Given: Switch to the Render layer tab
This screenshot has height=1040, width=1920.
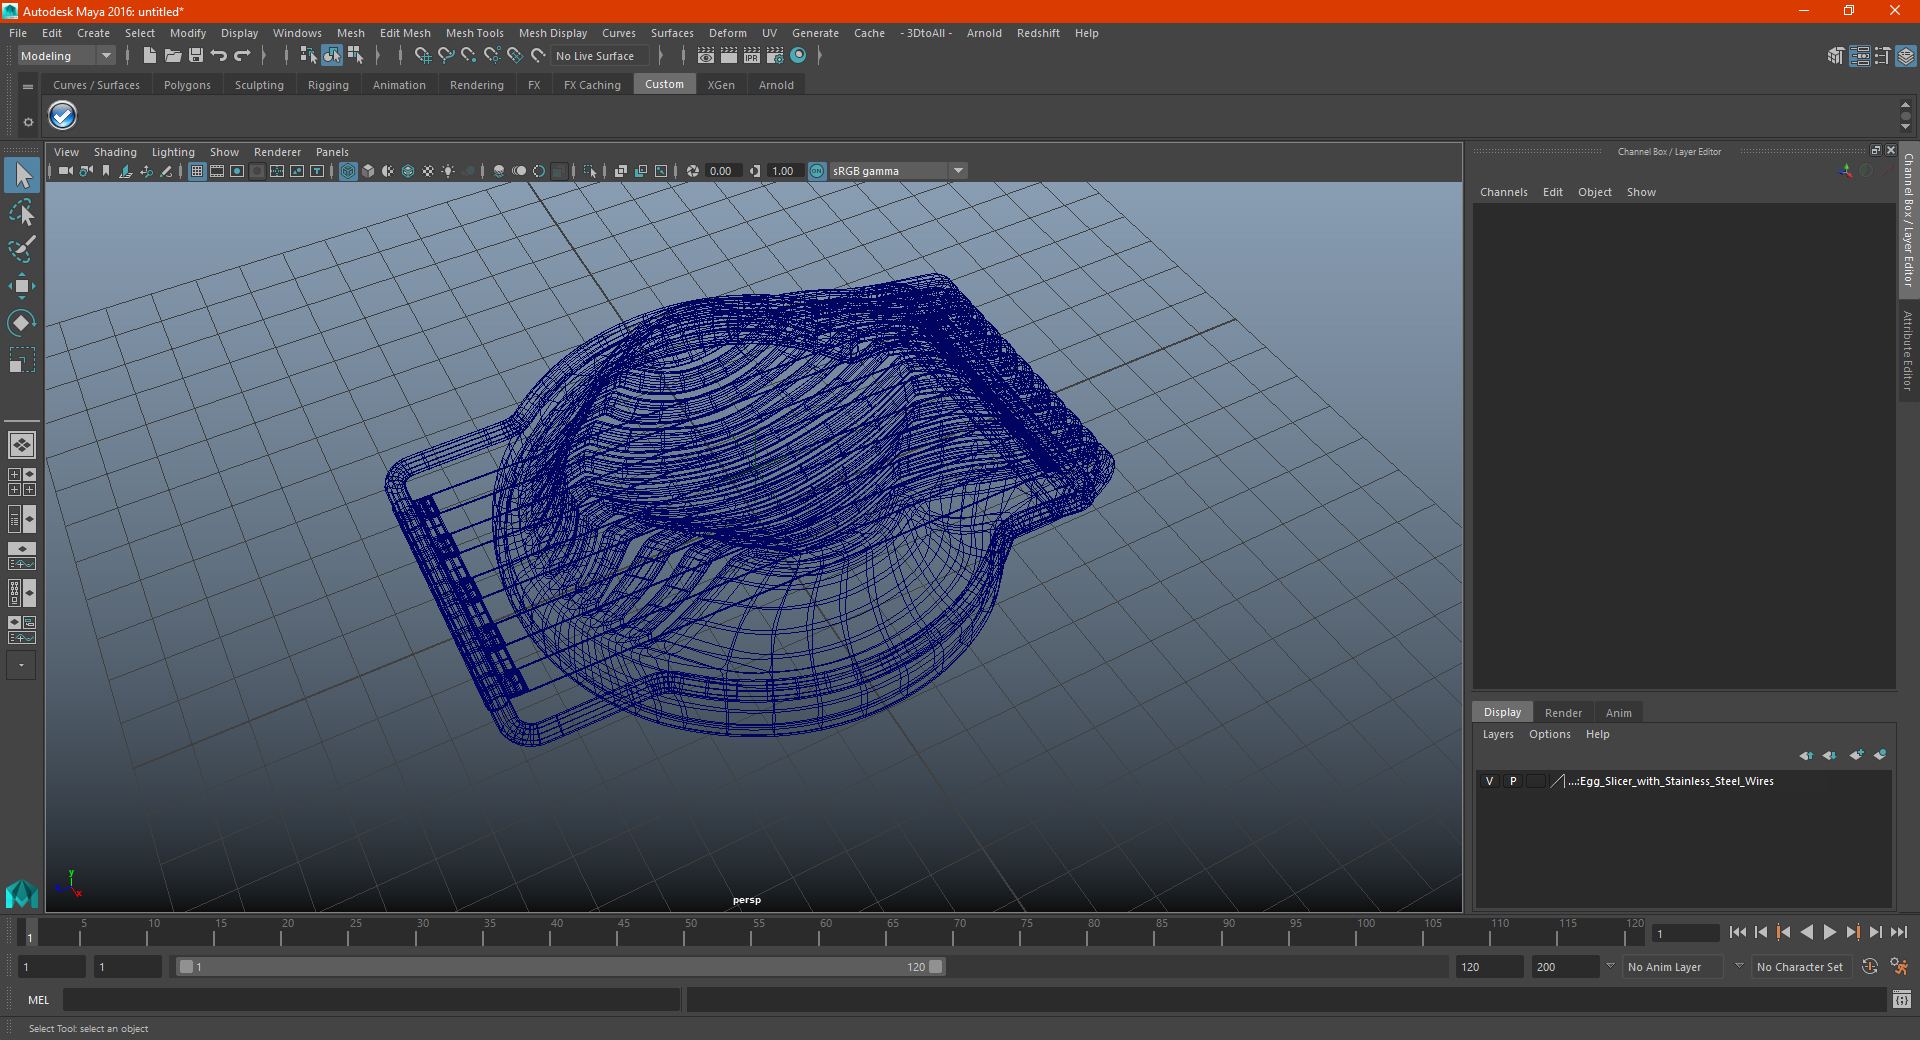Looking at the screenshot, I should (1563, 713).
